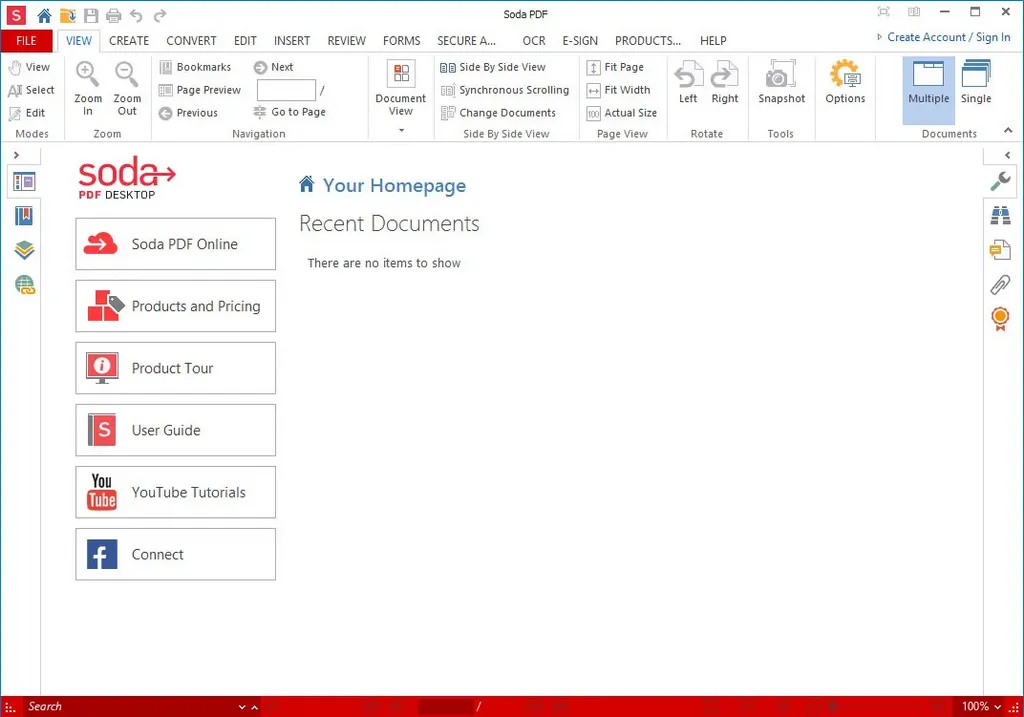Viewport: 1024px width, 717px height.
Task: Open the globe links sidebar panel
Action: tap(25, 285)
